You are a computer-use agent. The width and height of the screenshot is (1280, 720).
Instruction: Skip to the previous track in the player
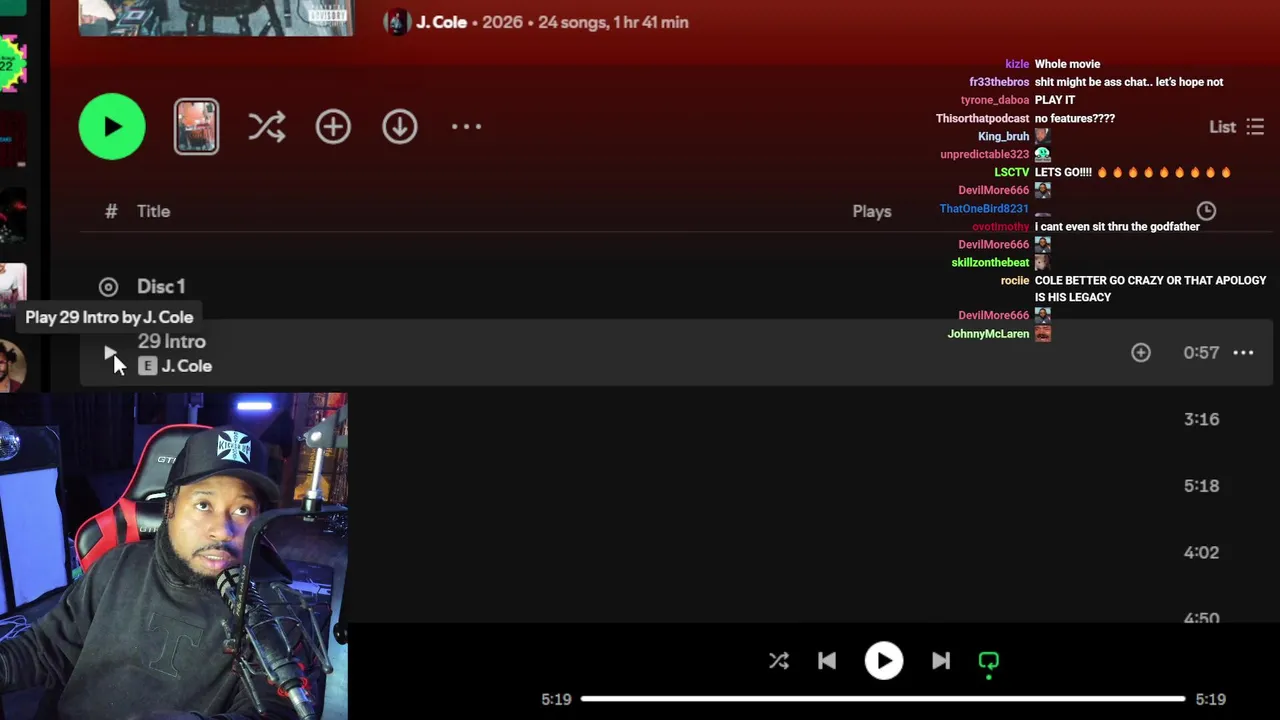coord(827,660)
